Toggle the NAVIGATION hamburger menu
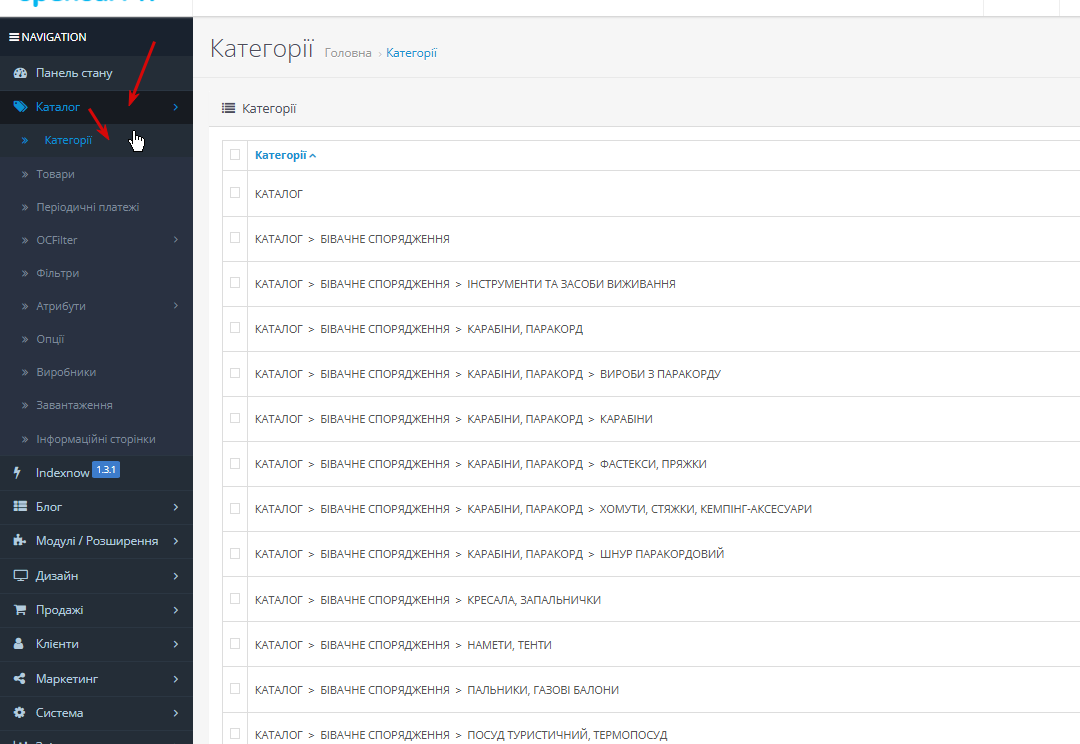 pyautogui.click(x=14, y=37)
